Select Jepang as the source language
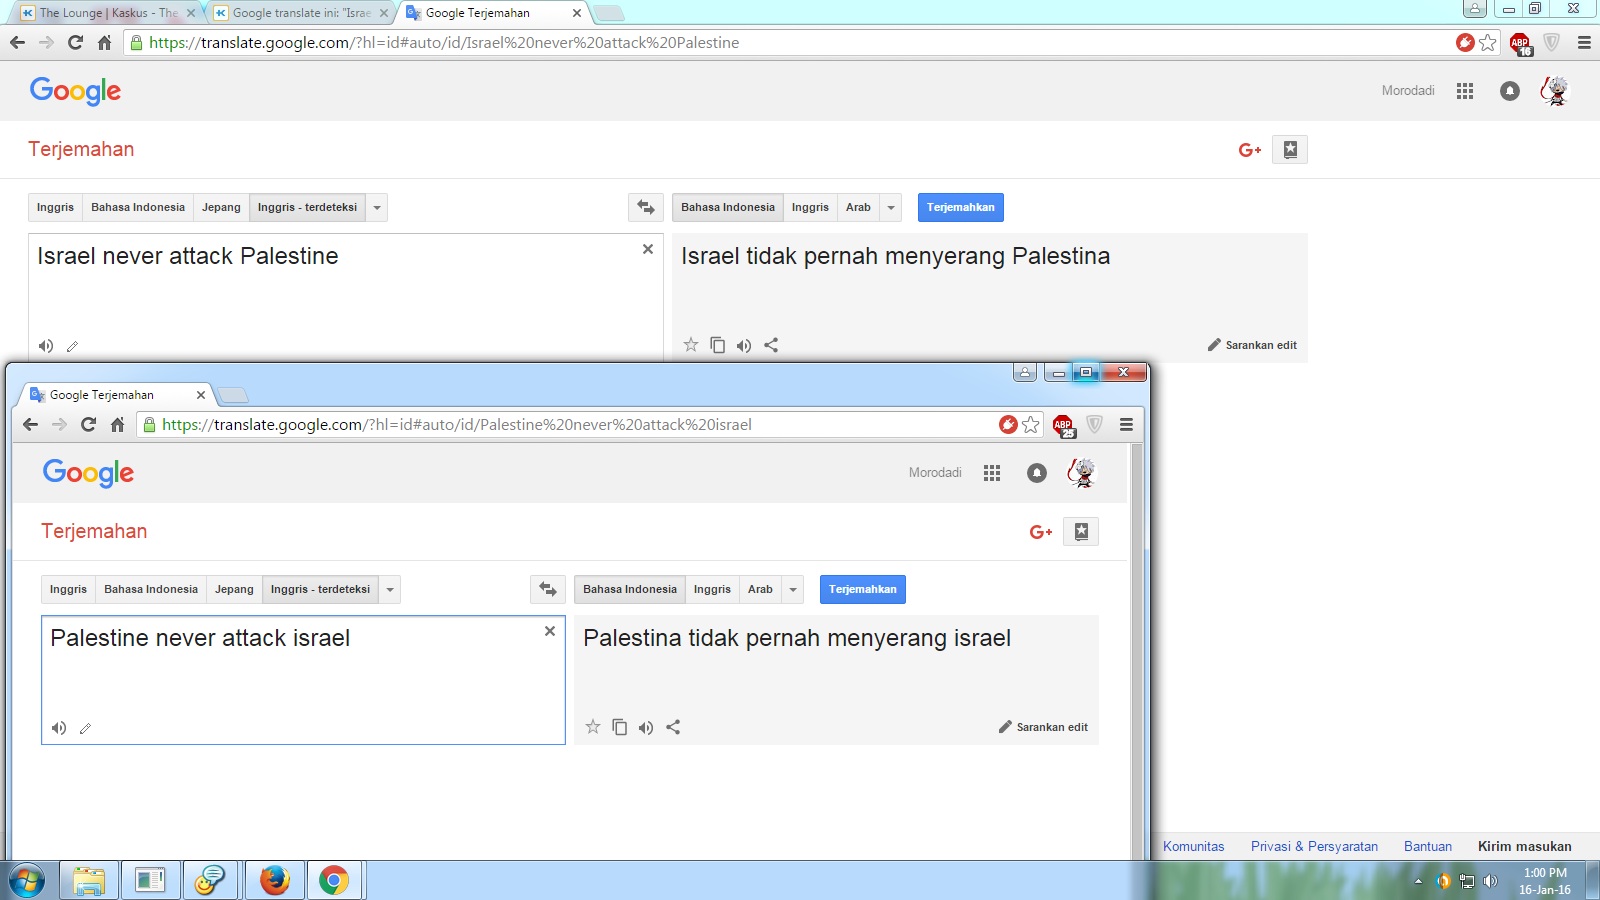 [234, 589]
